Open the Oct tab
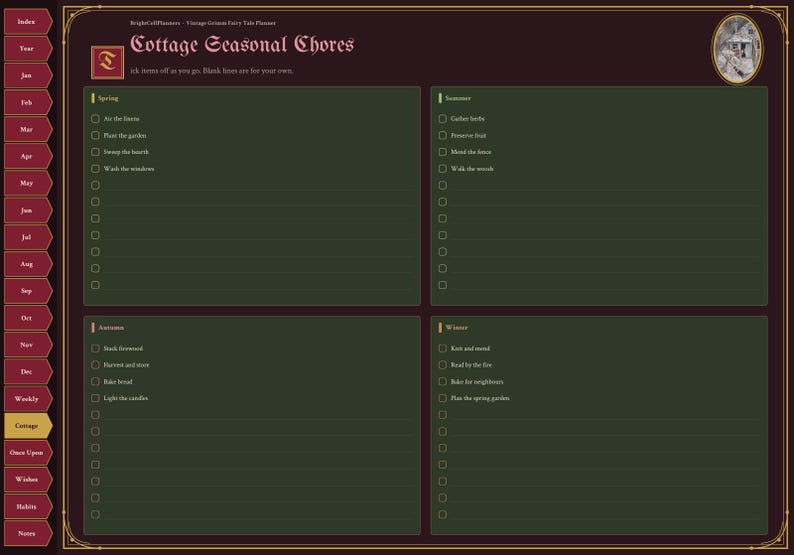 click(28, 318)
